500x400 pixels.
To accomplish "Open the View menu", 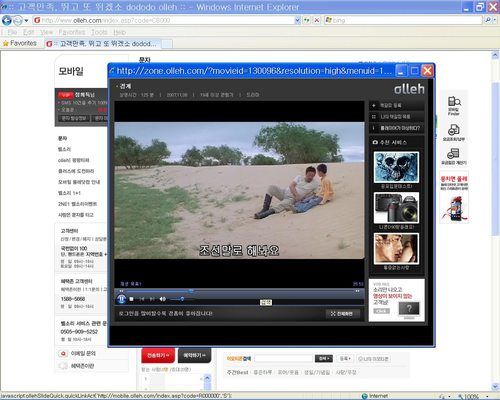I will click(x=47, y=32).
